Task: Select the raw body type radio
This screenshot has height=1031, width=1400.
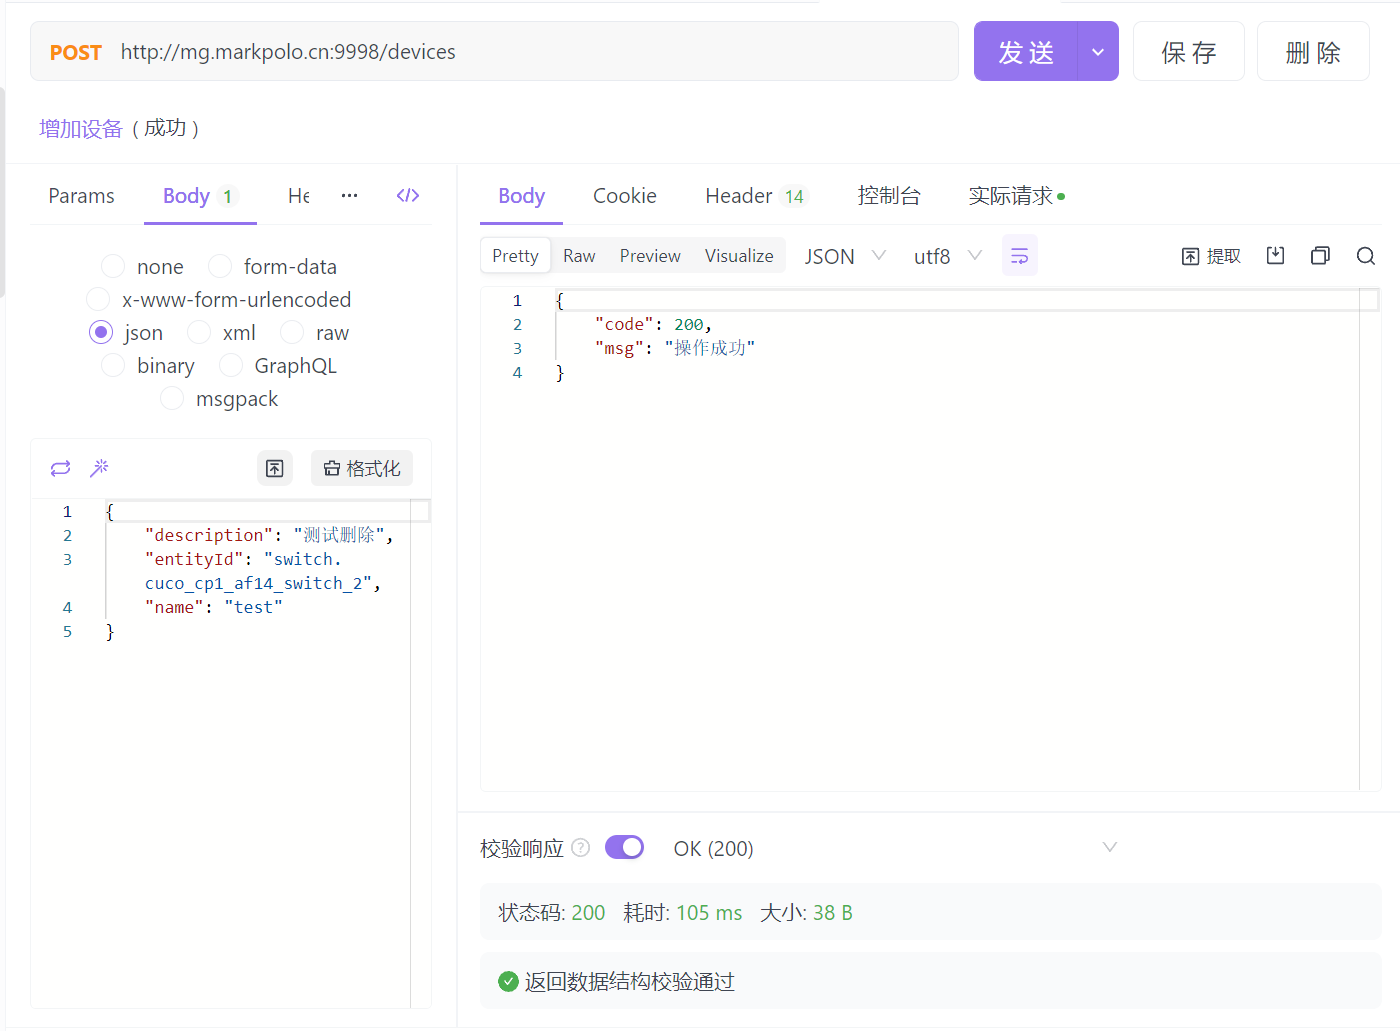Action: point(292,333)
